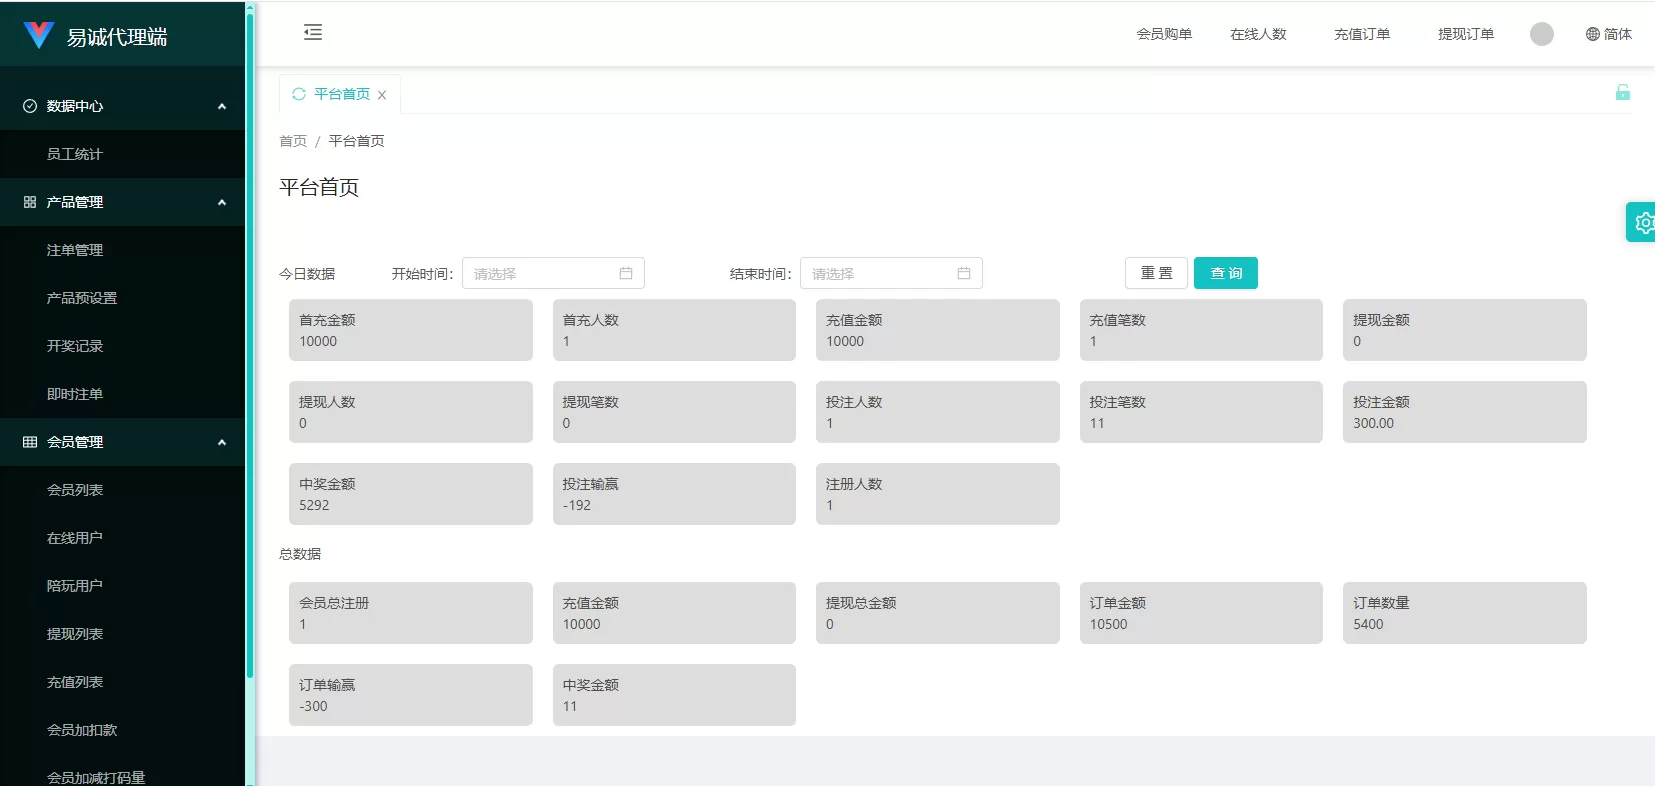Click calendar icon in 结束时间 field
1655x786 pixels.
tap(964, 273)
